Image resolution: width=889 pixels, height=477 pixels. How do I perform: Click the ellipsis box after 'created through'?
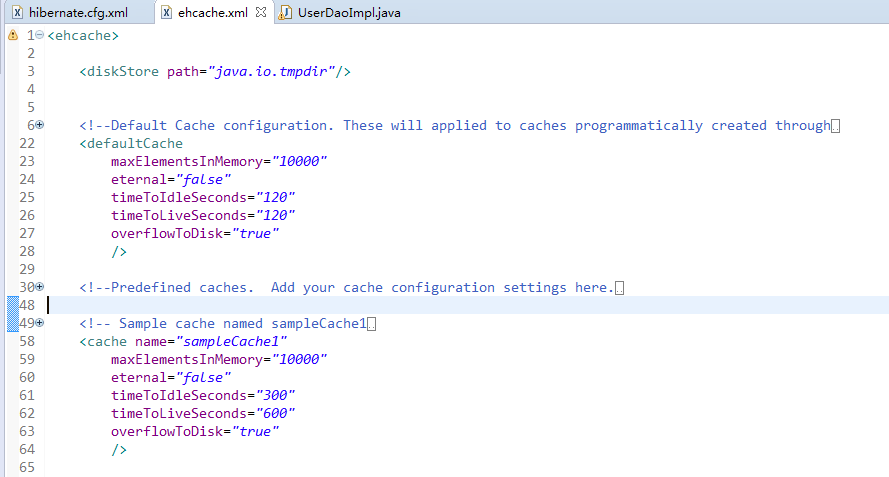(836, 126)
